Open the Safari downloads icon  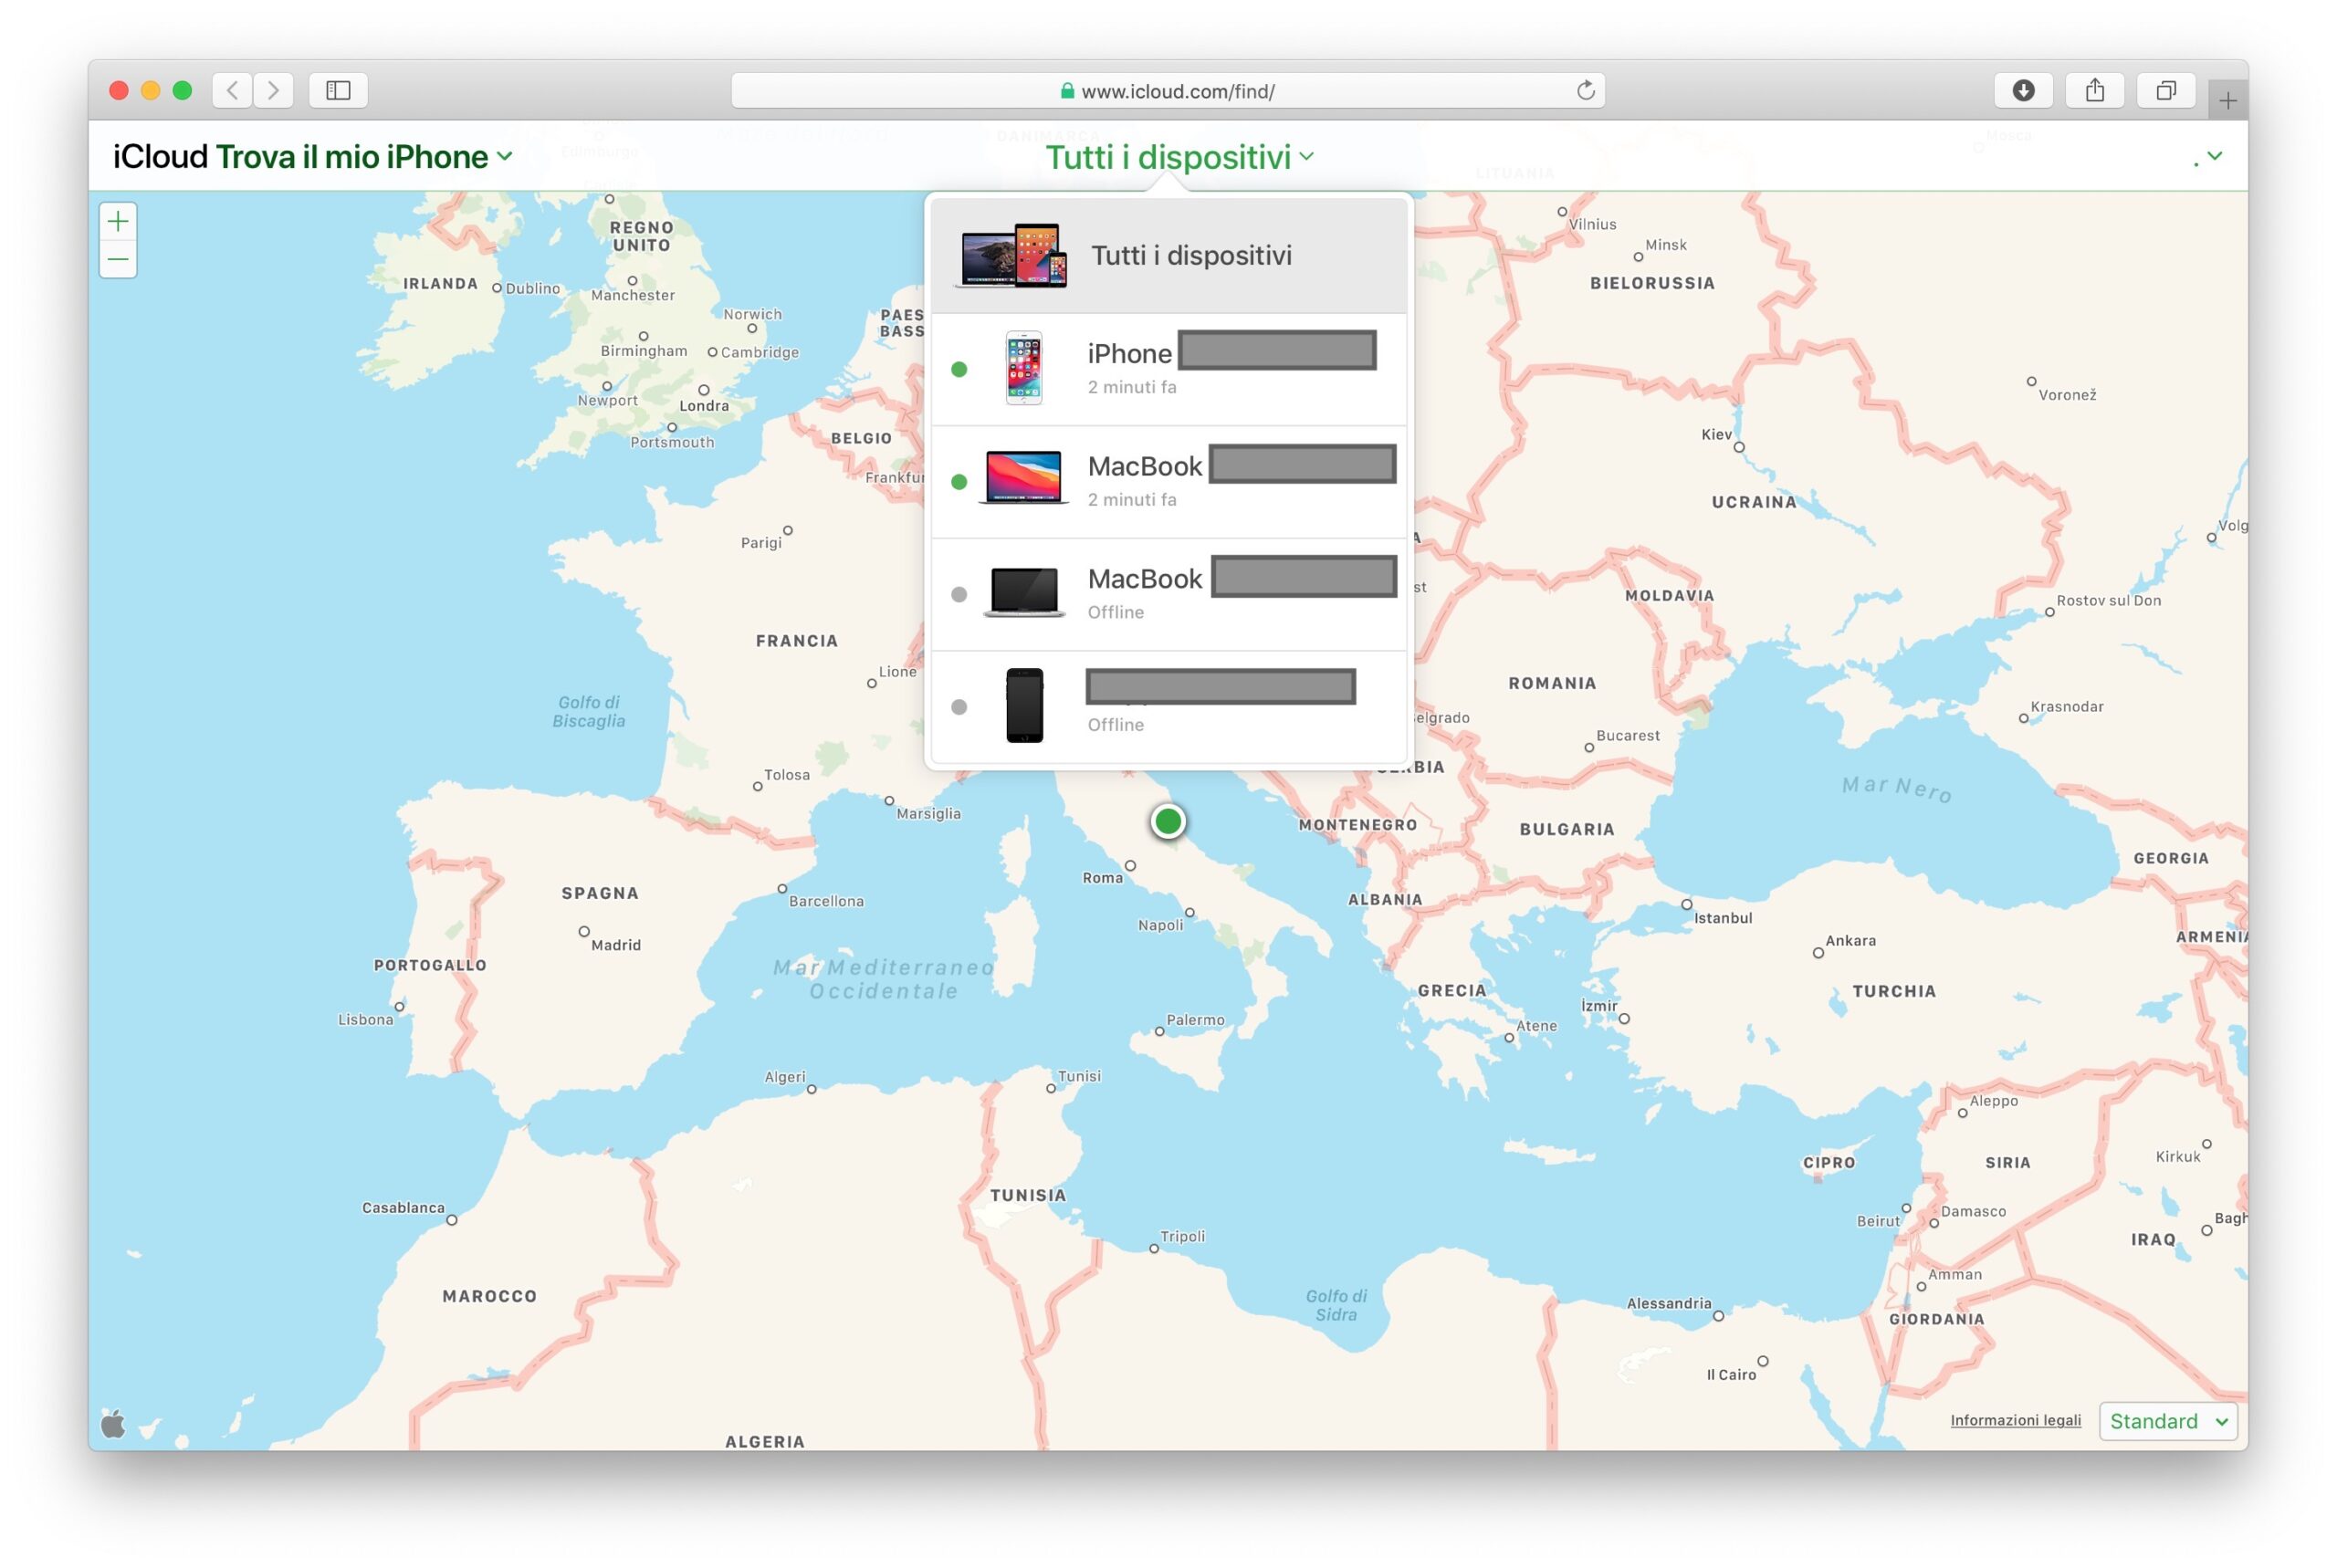tap(2023, 91)
